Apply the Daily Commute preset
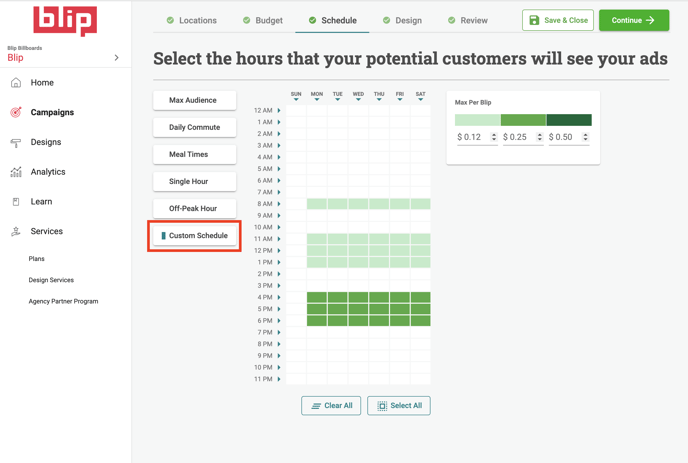 (194, 128)
